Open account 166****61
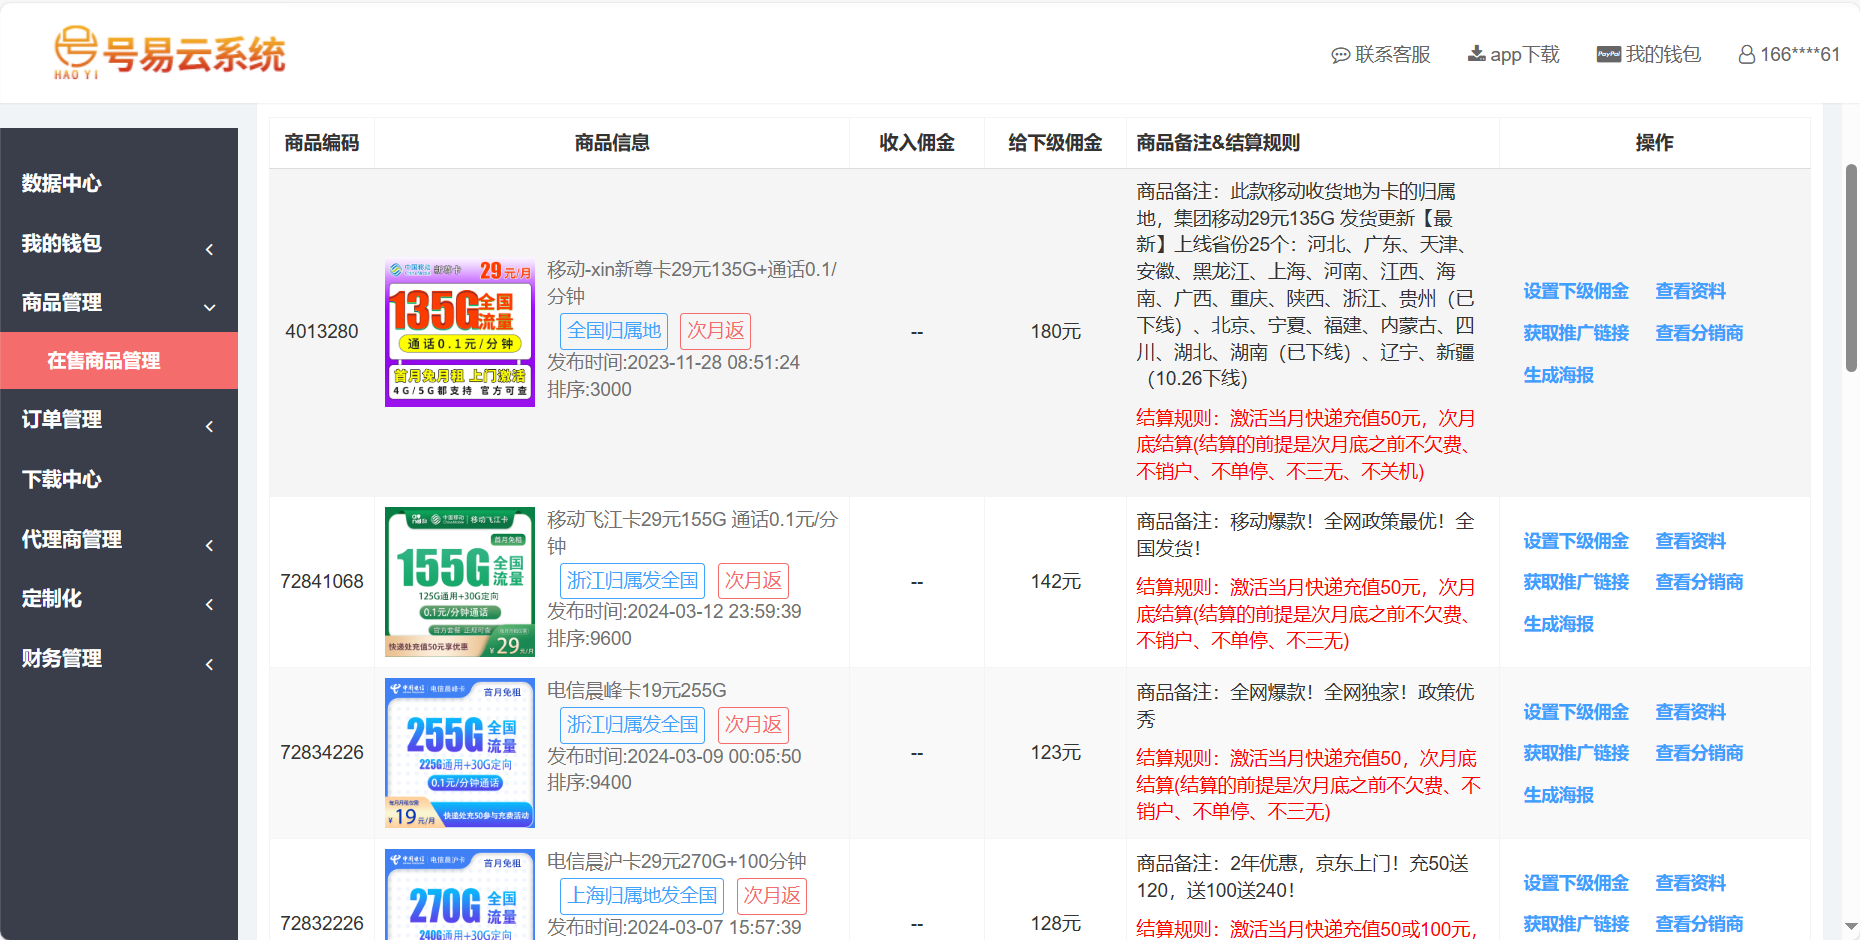 pos(1799,55)
